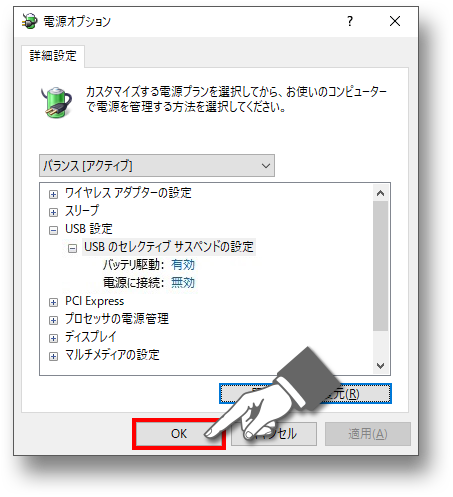This screenshot has width=453, height=497.
Task: Click the green battery plug icon
Action: (56, 102)
